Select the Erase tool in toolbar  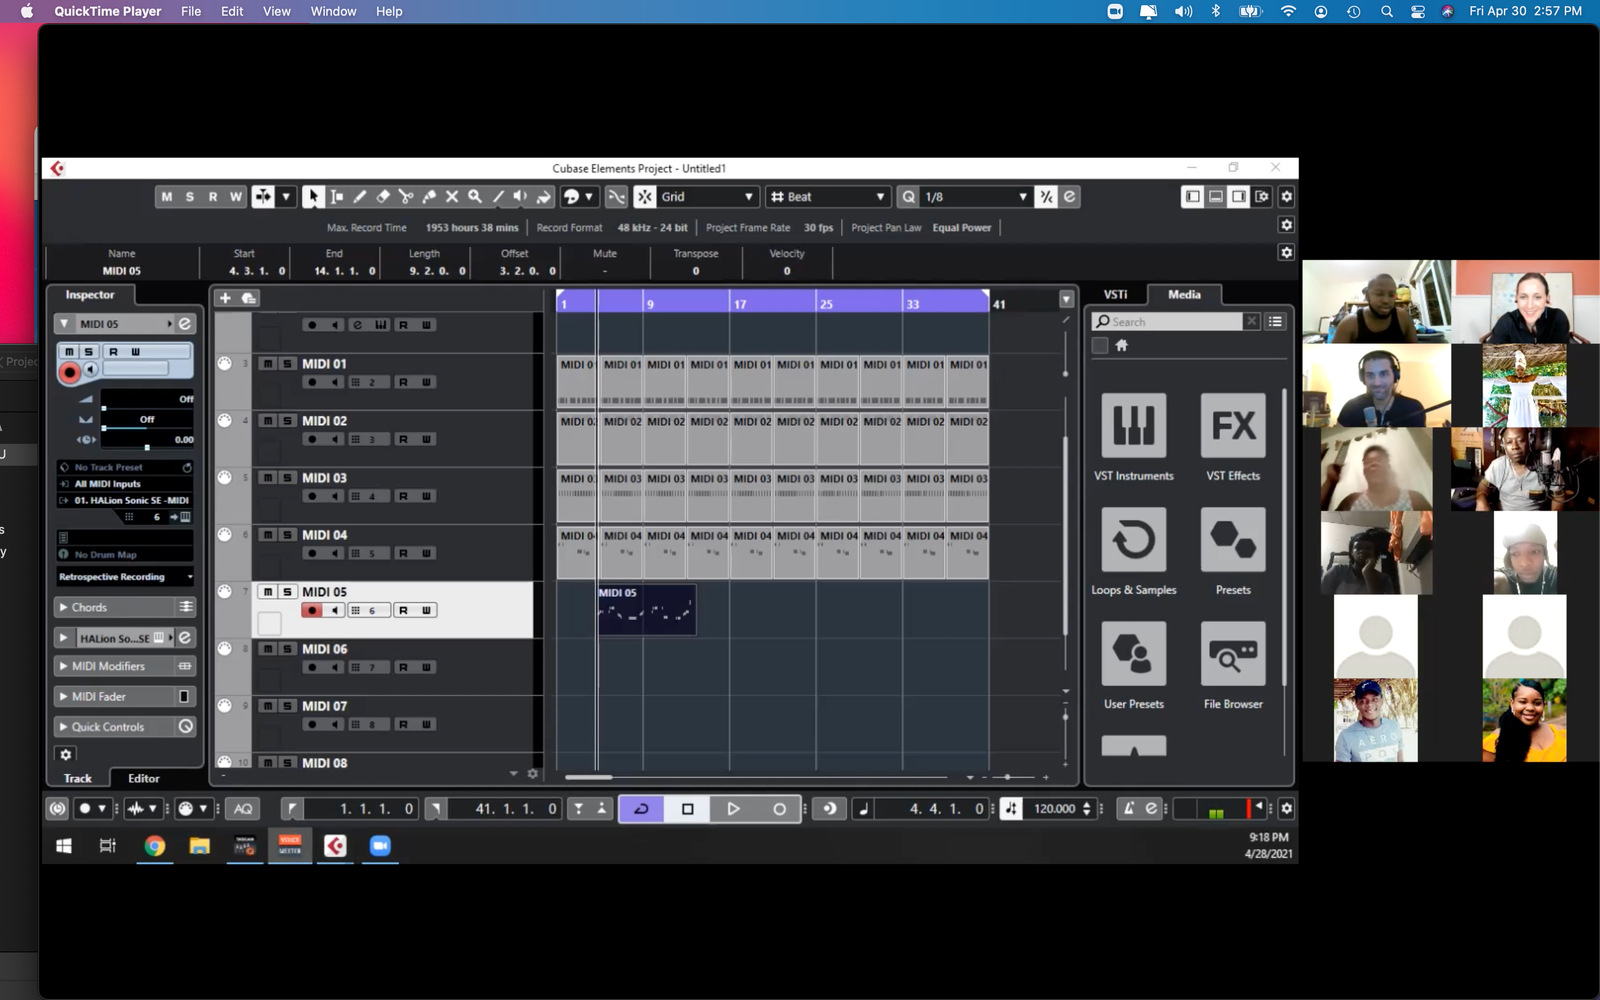point(383,197)
